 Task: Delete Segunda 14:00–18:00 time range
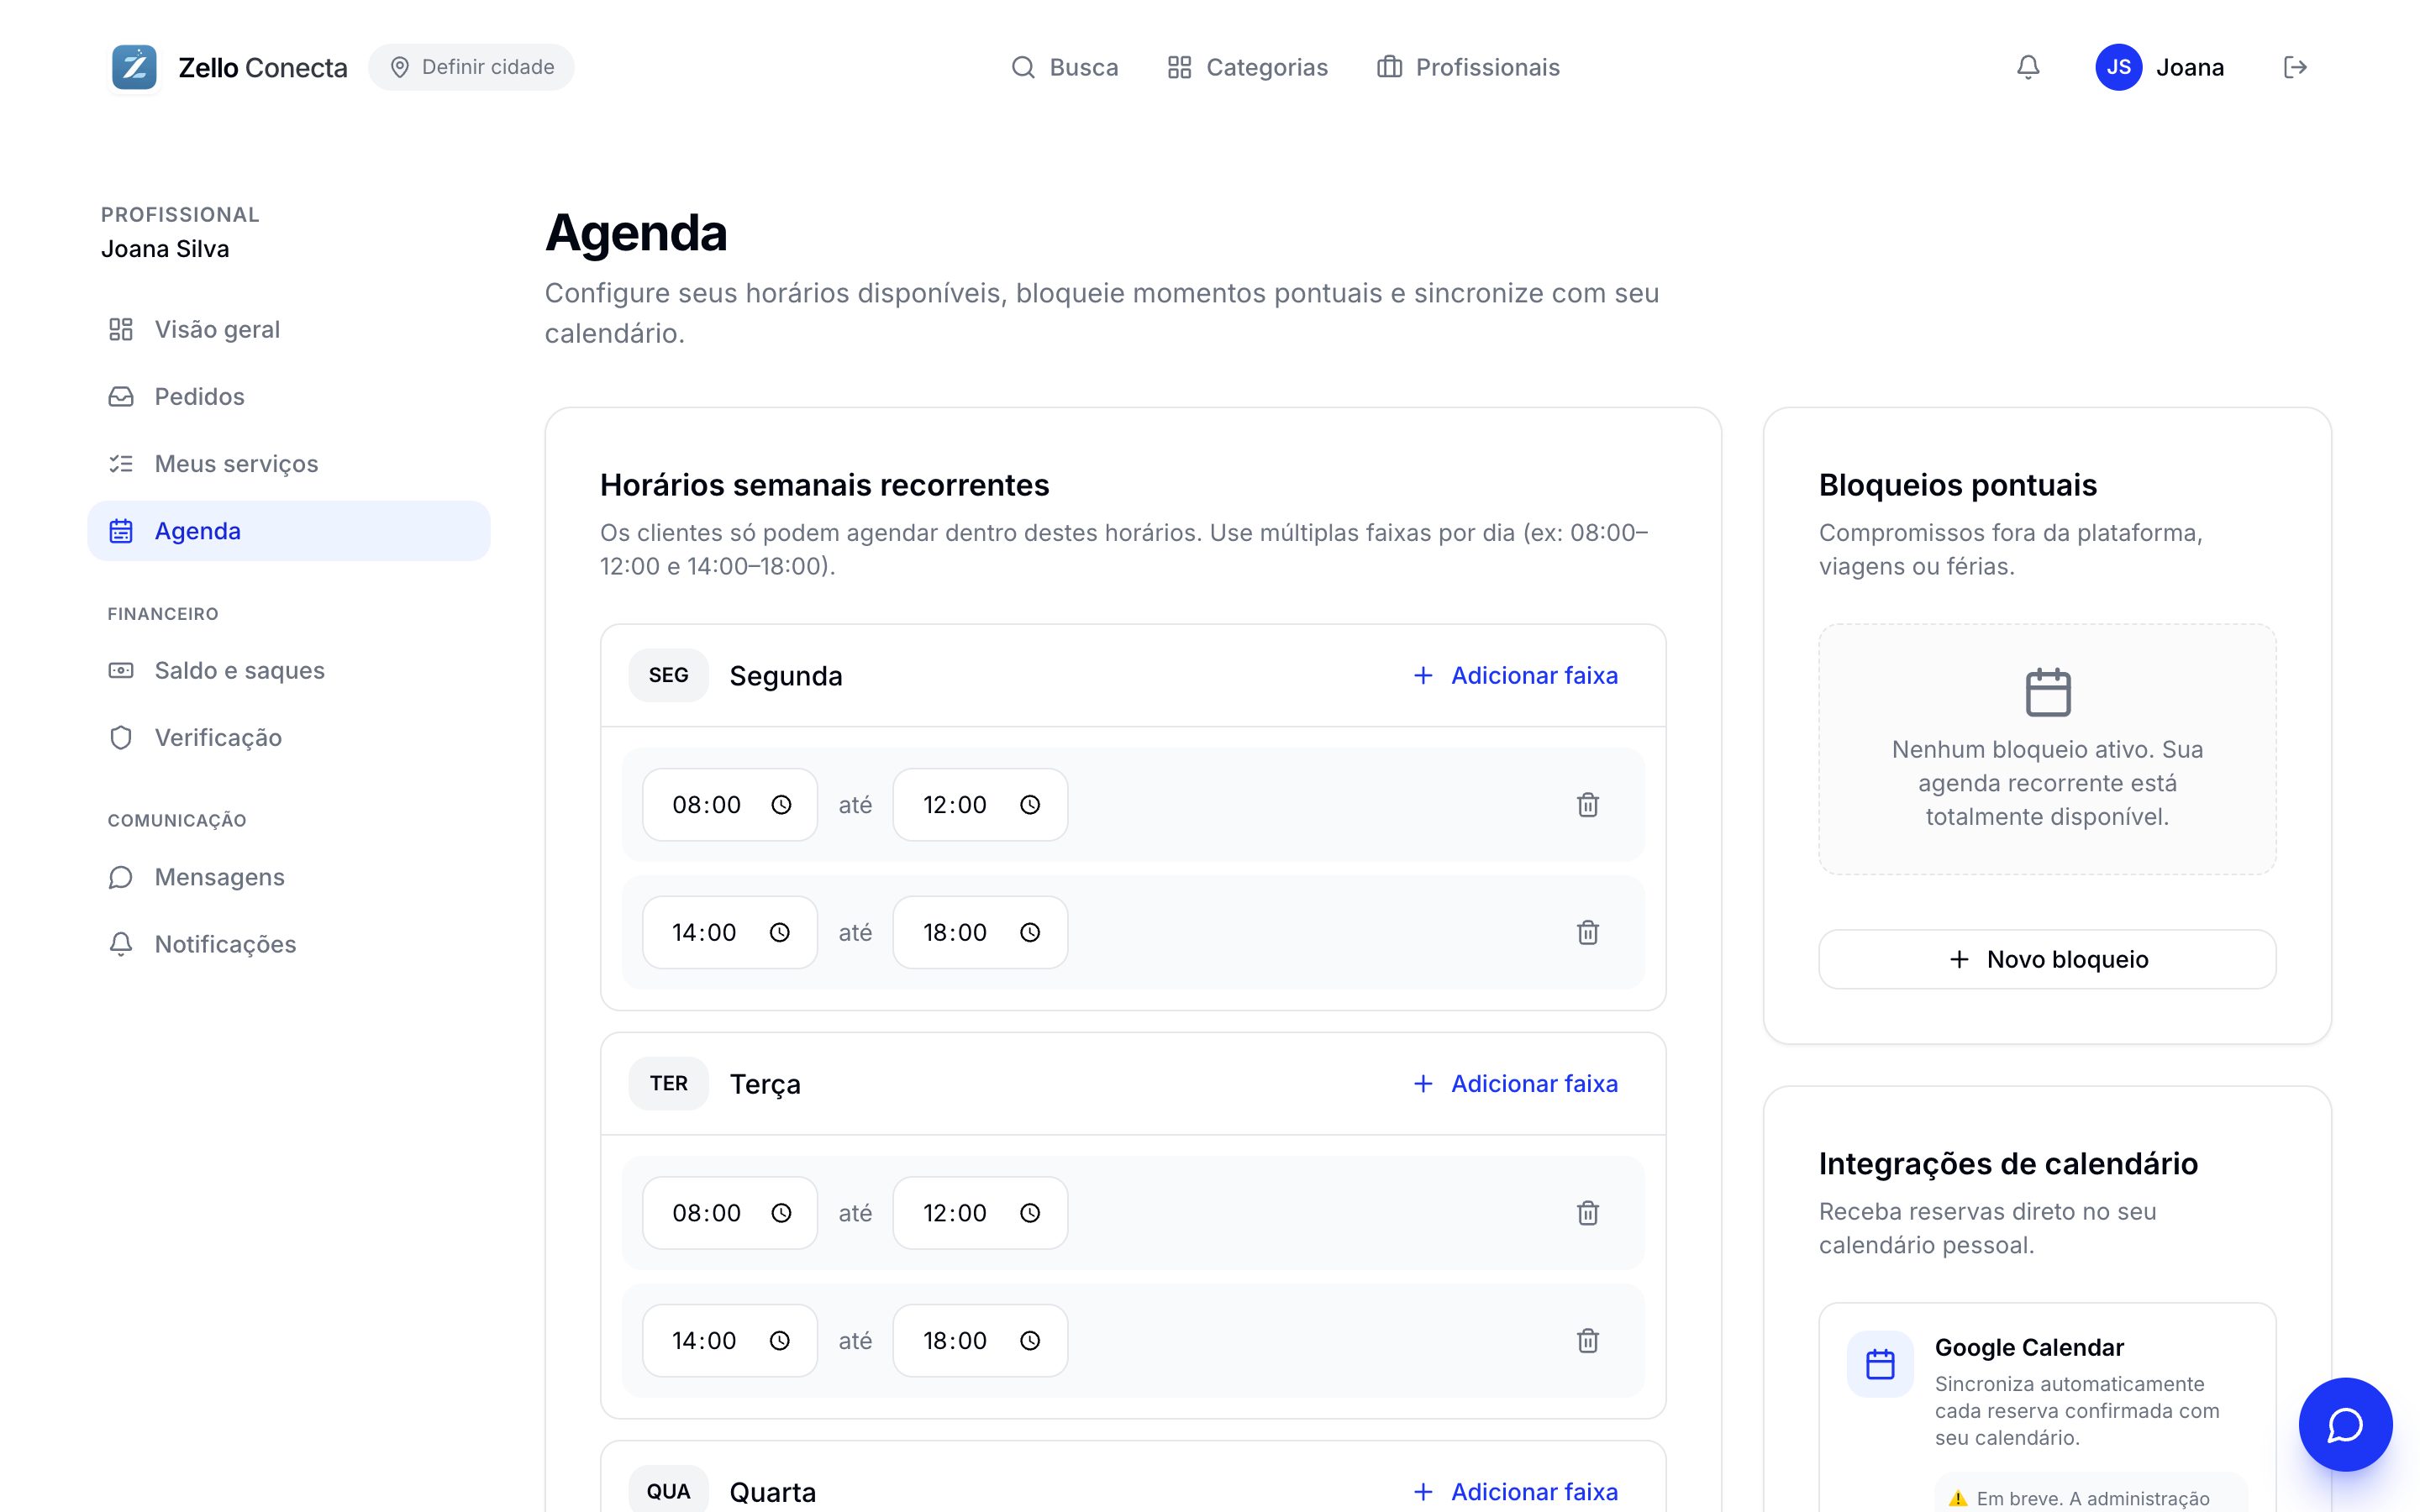[1588, 932]
